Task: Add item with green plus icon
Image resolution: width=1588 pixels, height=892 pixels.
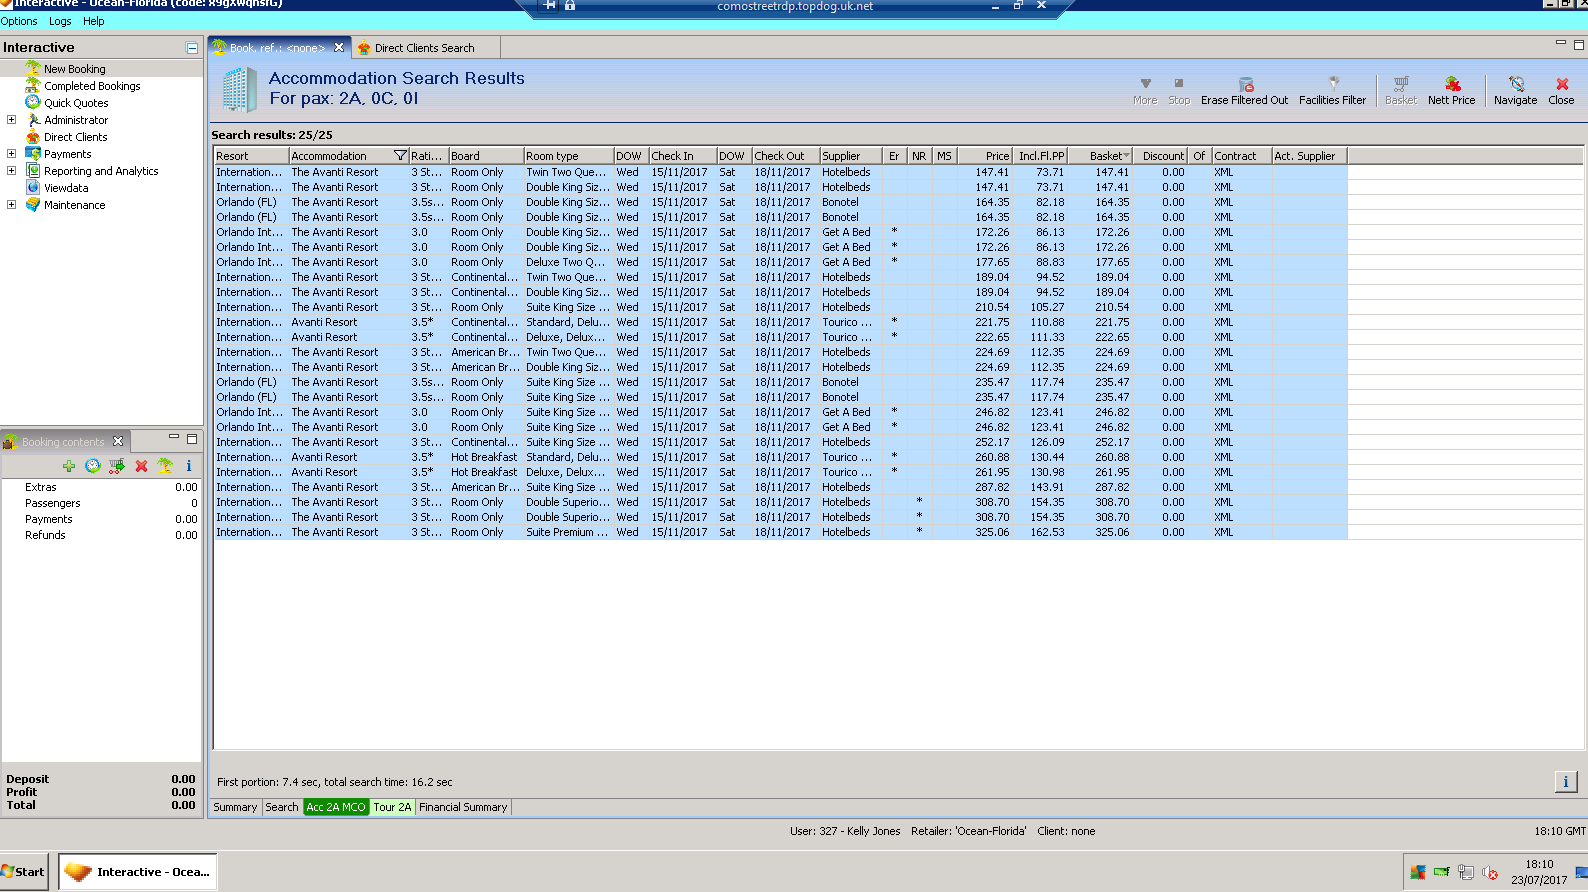Action: [x=69, y=466]
